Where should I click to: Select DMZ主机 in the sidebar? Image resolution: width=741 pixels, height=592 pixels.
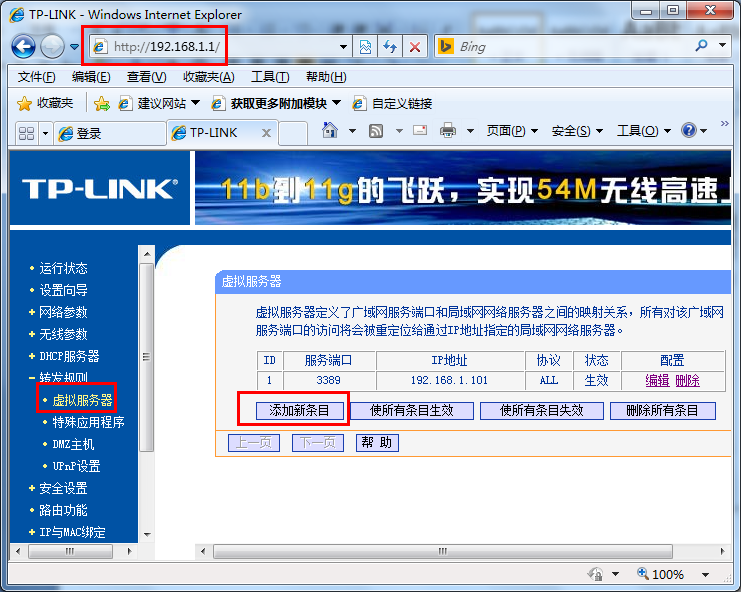pyautogui.click(x=73, y=445)
